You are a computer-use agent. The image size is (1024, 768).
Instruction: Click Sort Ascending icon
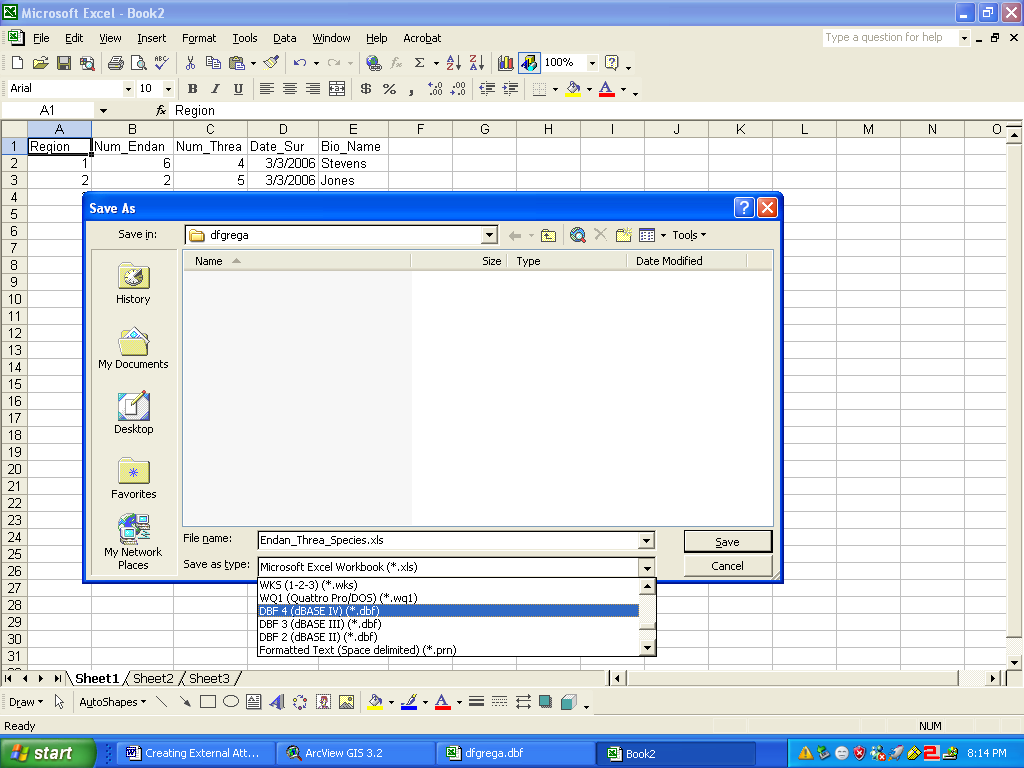(x=453, y=63)
